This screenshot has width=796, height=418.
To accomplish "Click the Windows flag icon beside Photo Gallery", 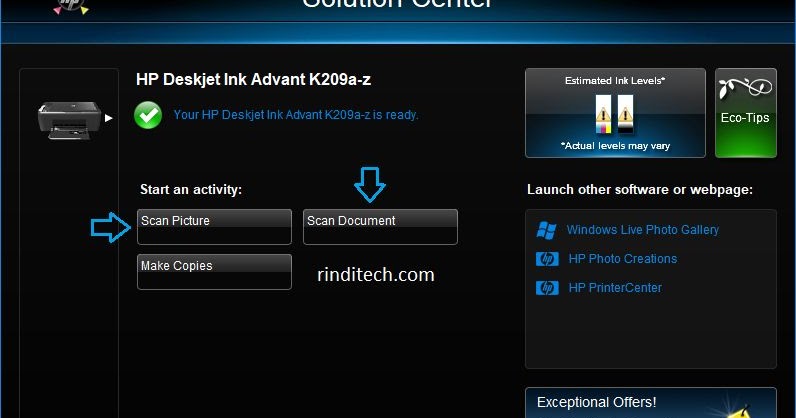I will (x=547, y=230).
